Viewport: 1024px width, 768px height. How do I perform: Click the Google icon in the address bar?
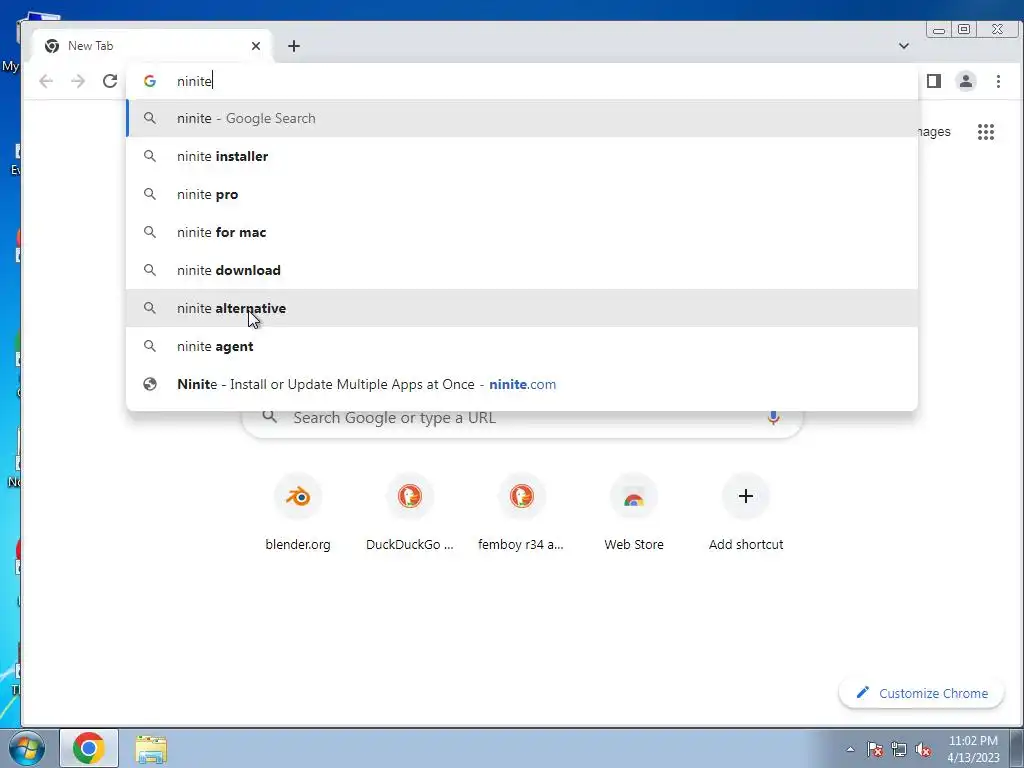coord(150,81)
